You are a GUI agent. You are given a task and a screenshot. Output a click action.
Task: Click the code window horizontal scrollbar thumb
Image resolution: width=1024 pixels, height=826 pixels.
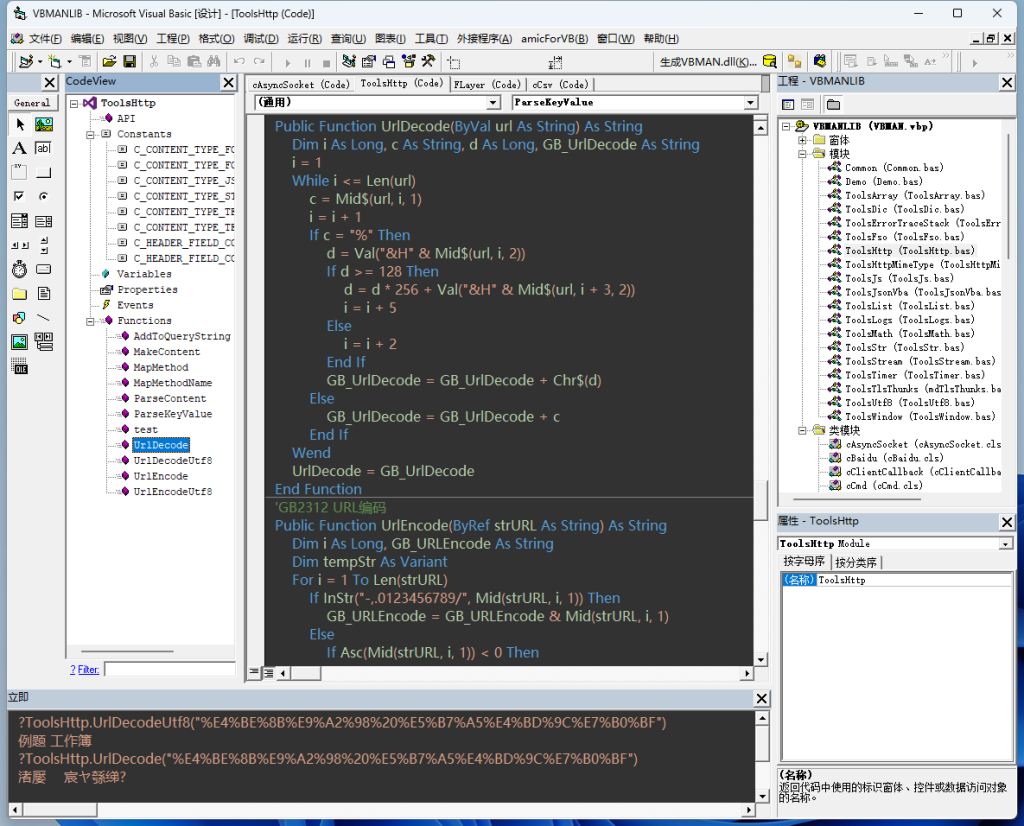click(306, 673)
